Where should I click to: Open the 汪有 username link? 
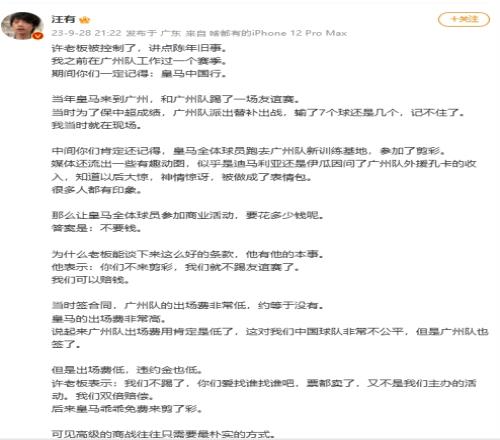click(63, 19)
